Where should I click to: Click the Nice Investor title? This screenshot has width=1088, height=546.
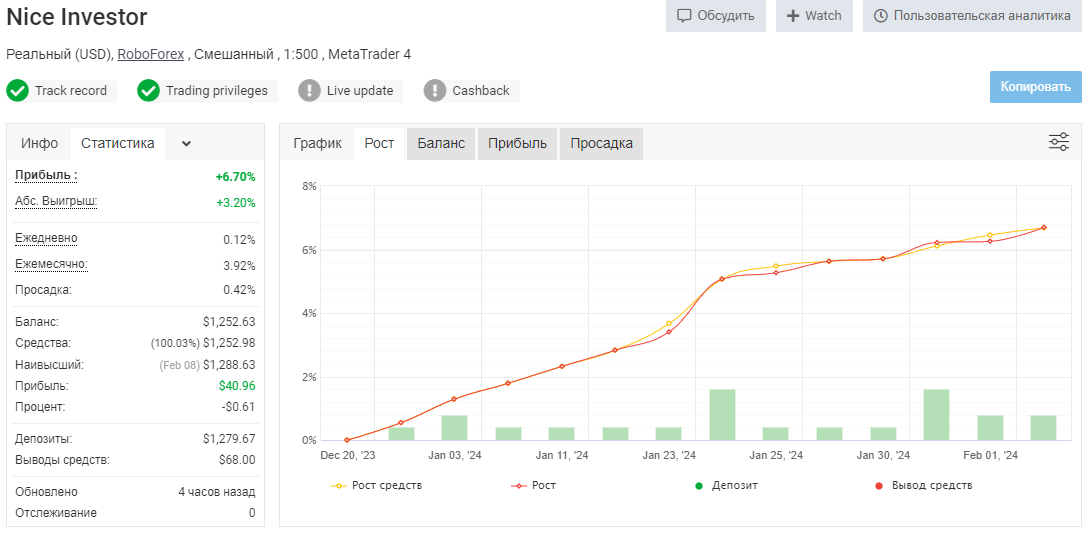click(77, 17)
